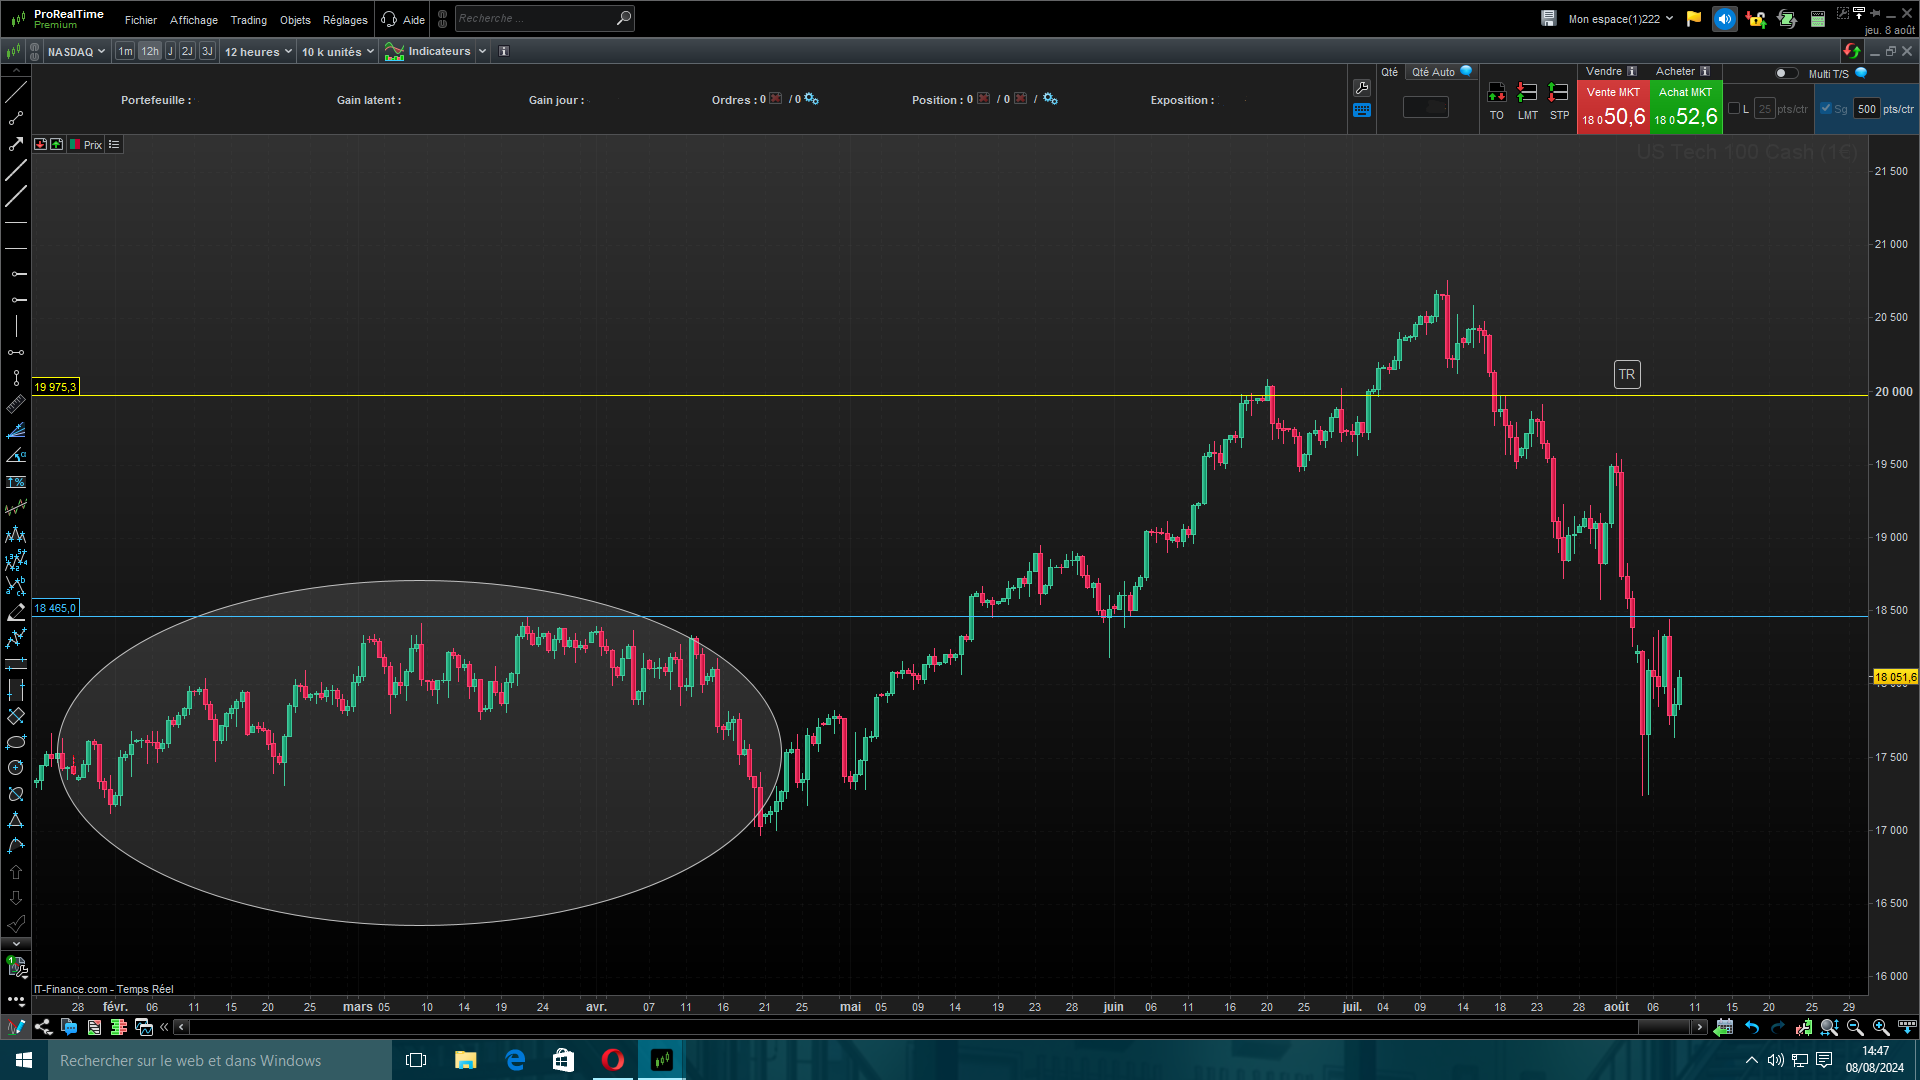Image resolution: width=1920 pixels, height=1080 pixels.
Task: Enable the L limit checkbox
Action: tap(1735, 109)
